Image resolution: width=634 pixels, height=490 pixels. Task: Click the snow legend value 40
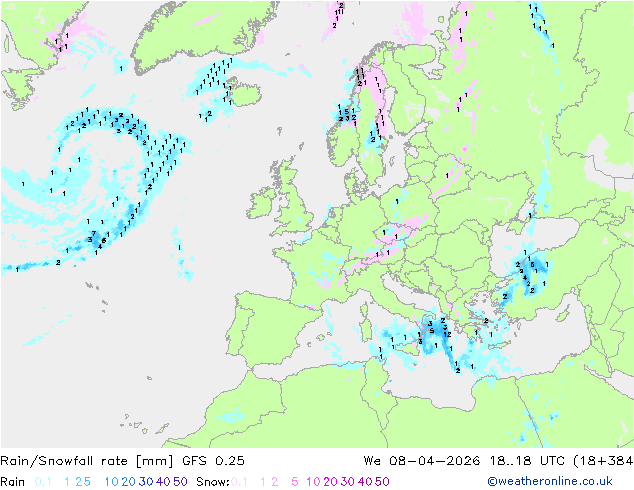click(x=365, y=482)
